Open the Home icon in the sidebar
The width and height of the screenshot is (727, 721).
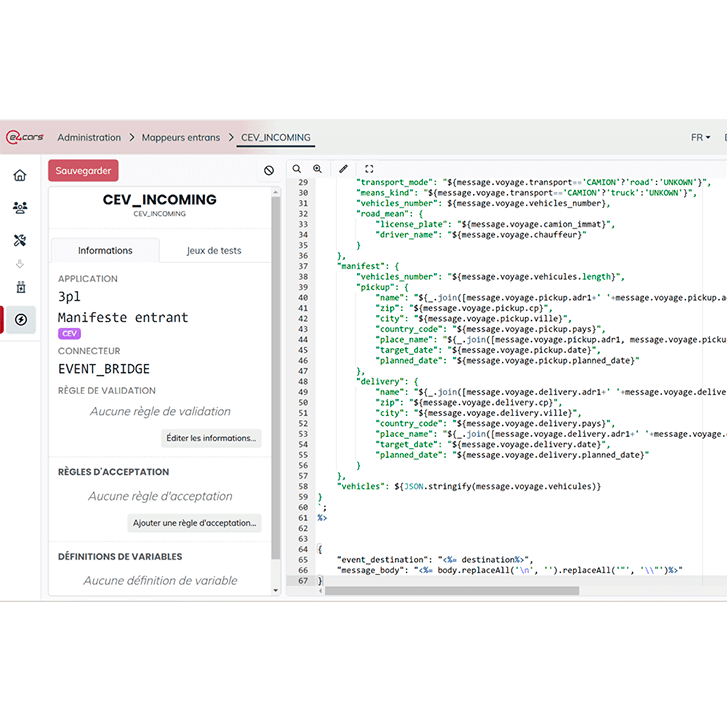click(x=20, y=176)
